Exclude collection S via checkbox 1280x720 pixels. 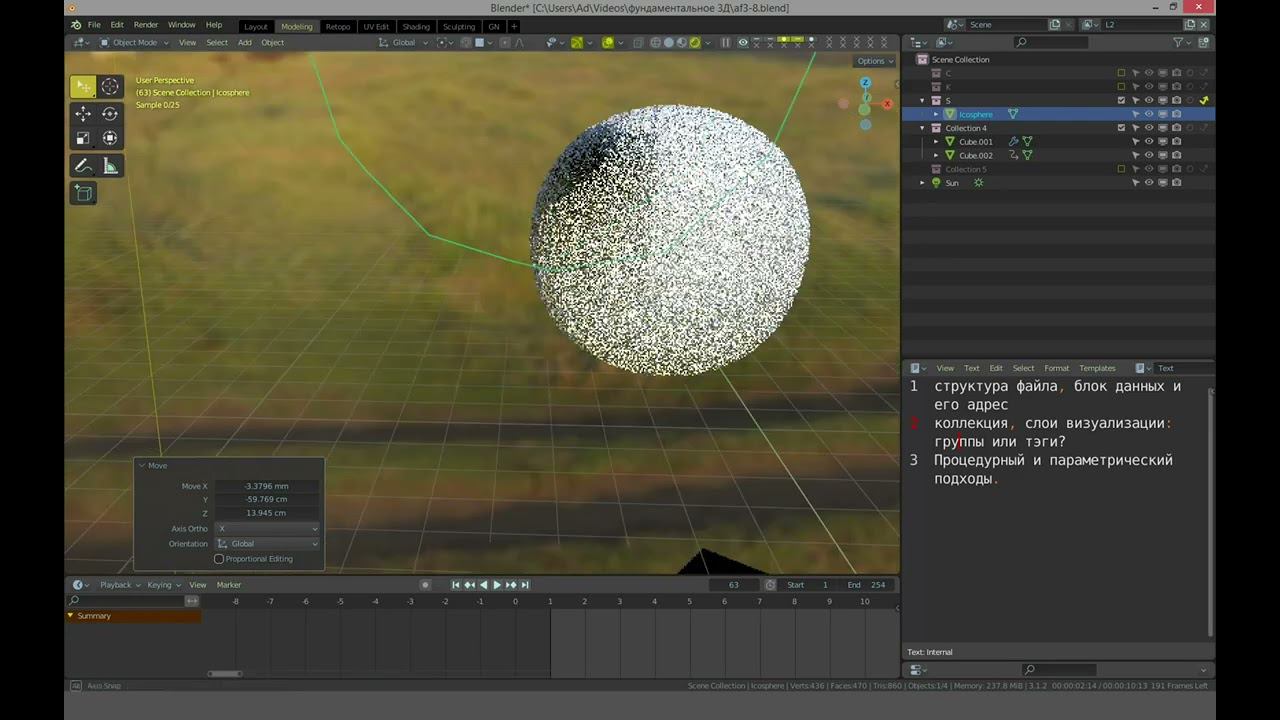1121,100
